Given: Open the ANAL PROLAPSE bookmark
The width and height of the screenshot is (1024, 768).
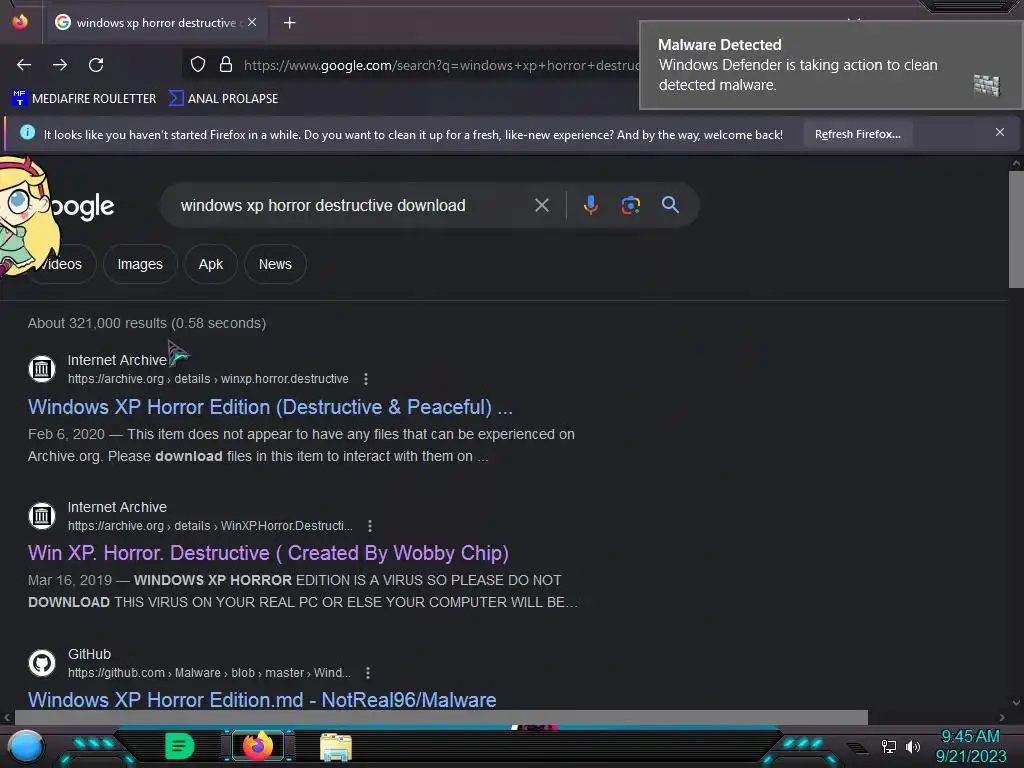Looking at the screenshot, I should tap(223, 99).
